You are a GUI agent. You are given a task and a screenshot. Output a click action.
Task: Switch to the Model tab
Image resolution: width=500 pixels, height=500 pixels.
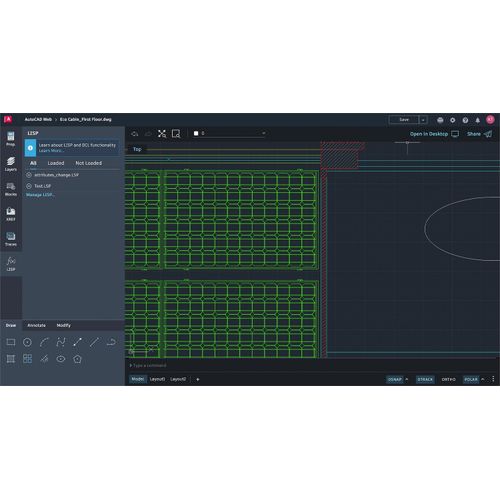tap(138, 379)
